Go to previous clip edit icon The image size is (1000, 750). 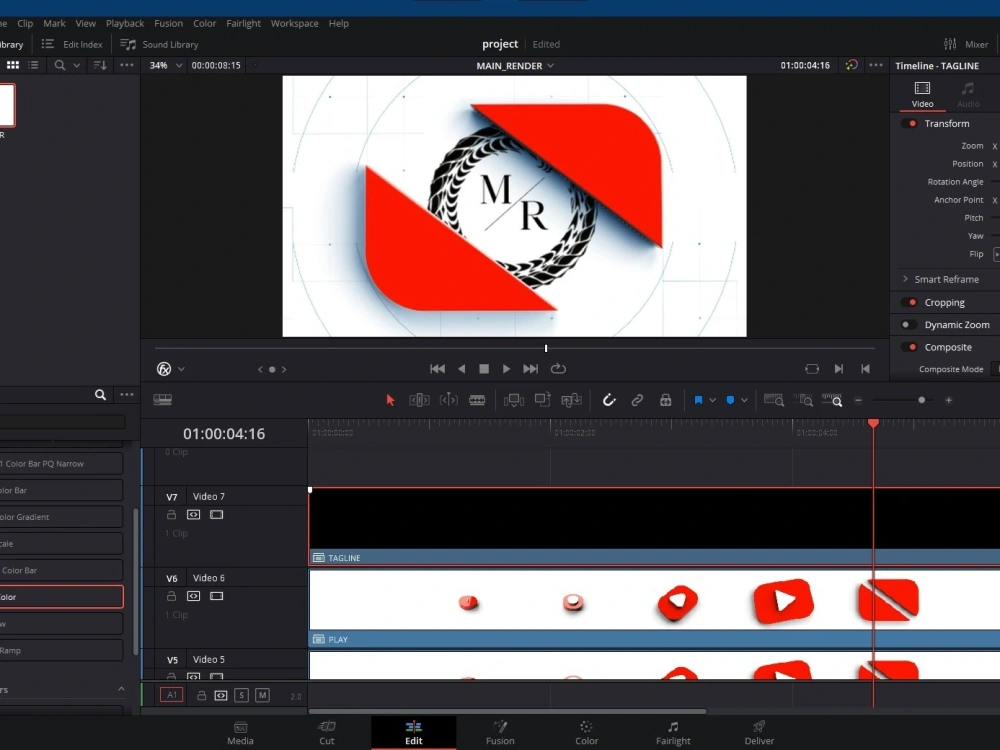(865, 369)
